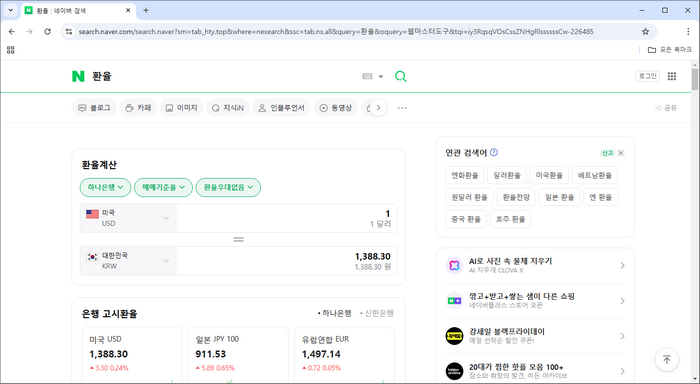Image resolution: width=700 pixels, height=384 pixels.
Task: Open the 환율우대없음 dropdown
Action: 228,188
